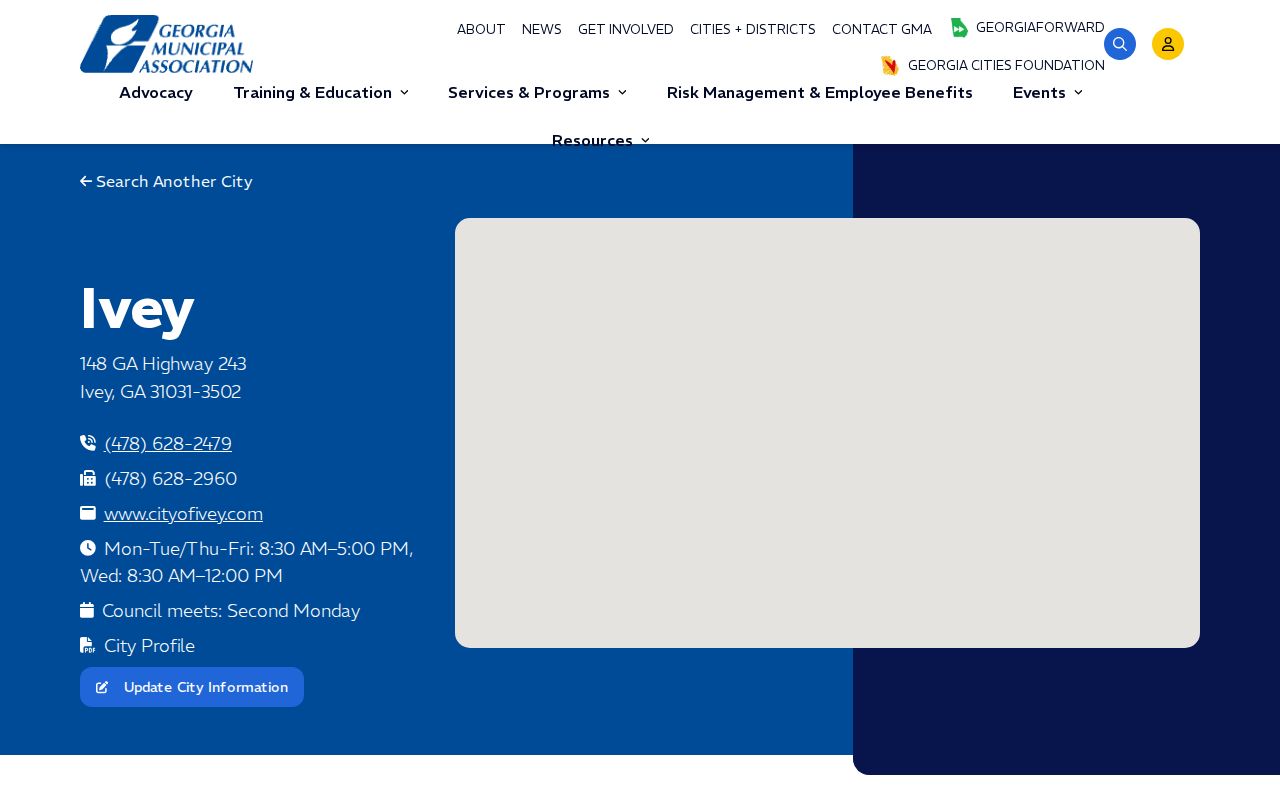The height and width of the screenshot is (800, 1280).
Task: Expand the Events dropdown chevron
Action: click(x=1078, y=93)
